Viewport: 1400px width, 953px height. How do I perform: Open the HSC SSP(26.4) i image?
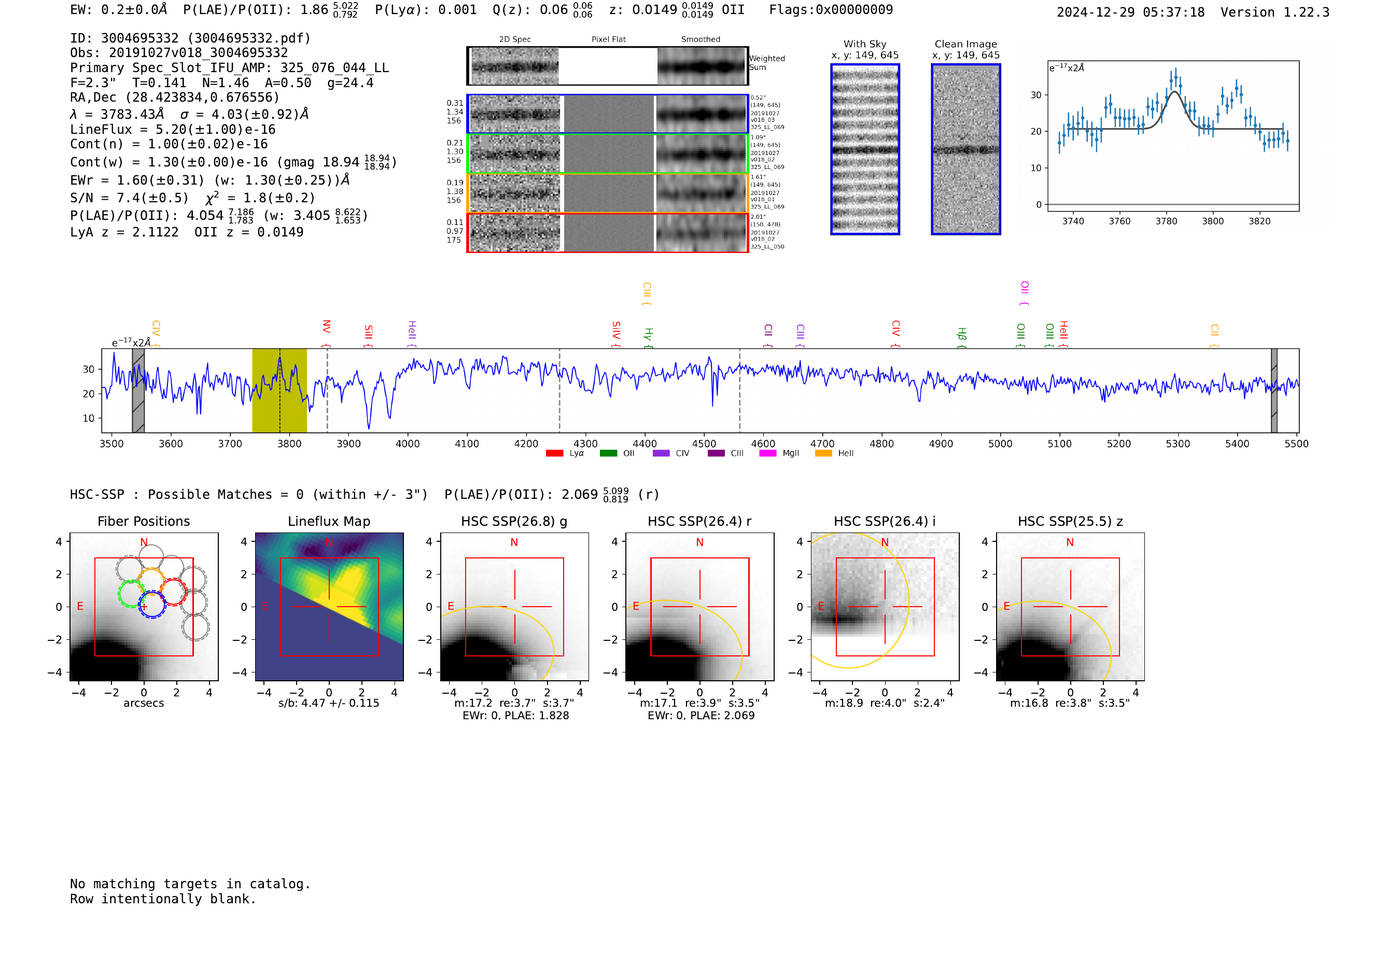tap(885, 606)
